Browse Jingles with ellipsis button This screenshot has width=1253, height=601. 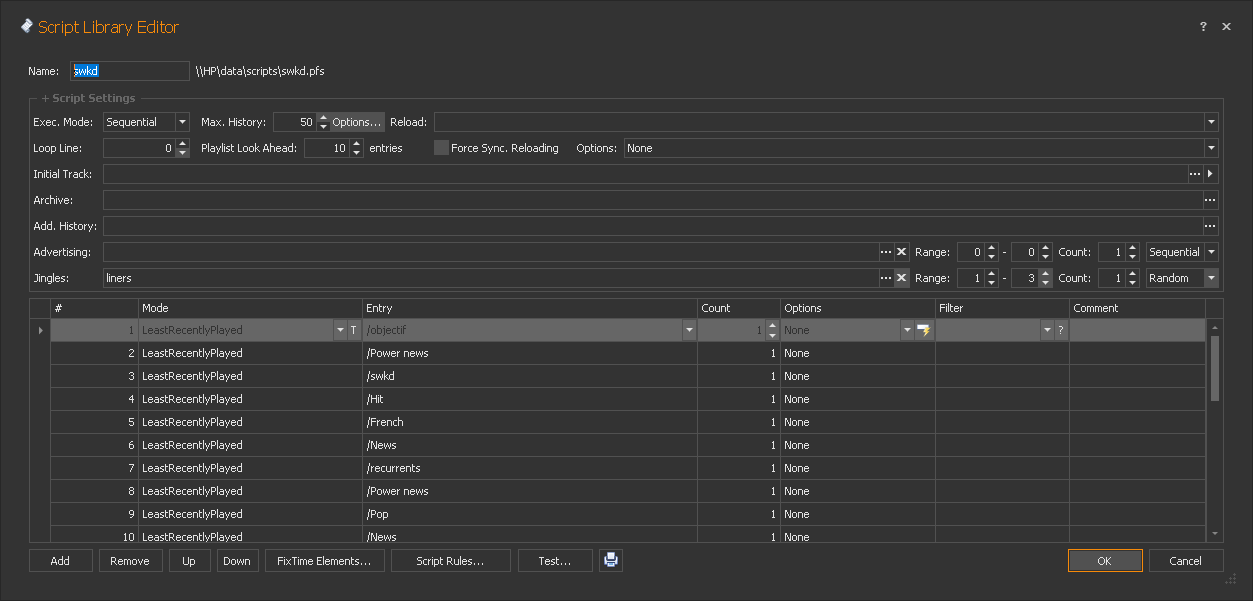click(x=885, y=278)
